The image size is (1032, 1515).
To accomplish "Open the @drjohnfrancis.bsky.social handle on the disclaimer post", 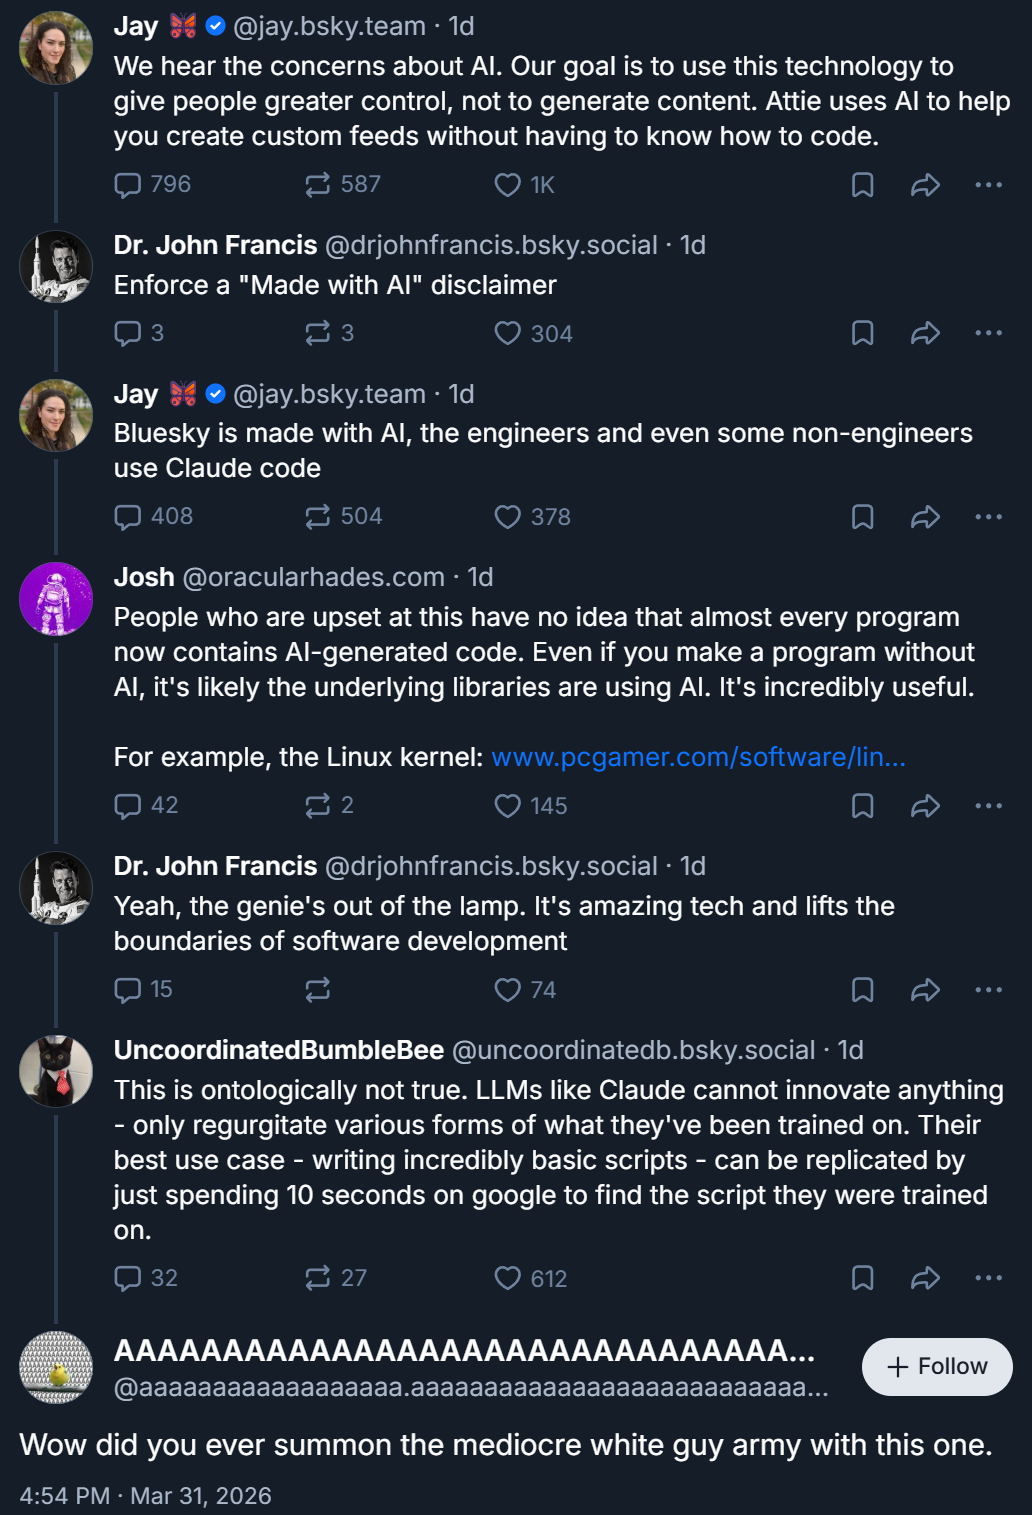I will pyautogui.click(x=491, y=246).
